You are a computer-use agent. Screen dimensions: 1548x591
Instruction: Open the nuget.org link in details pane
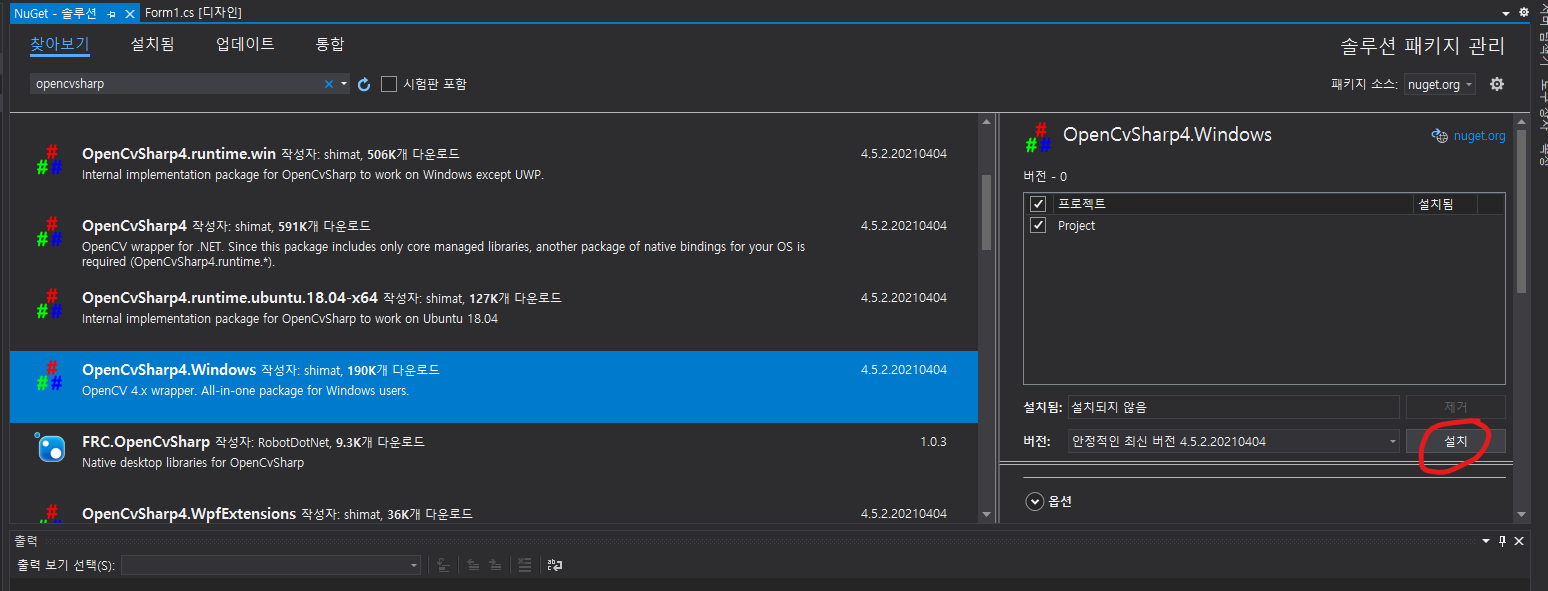point(1479,136)
